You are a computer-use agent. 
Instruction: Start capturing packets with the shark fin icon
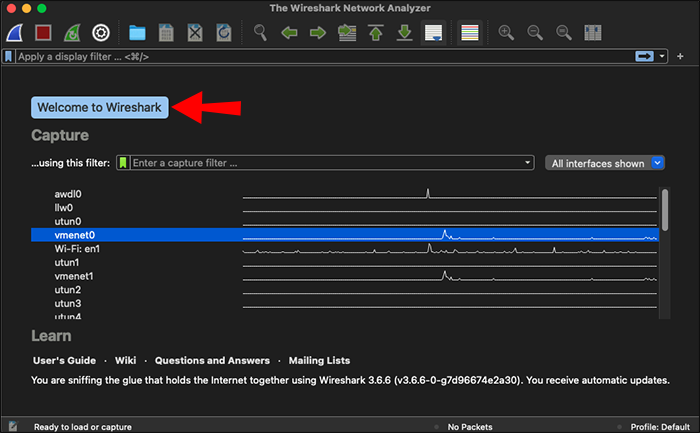pos(15,33)
